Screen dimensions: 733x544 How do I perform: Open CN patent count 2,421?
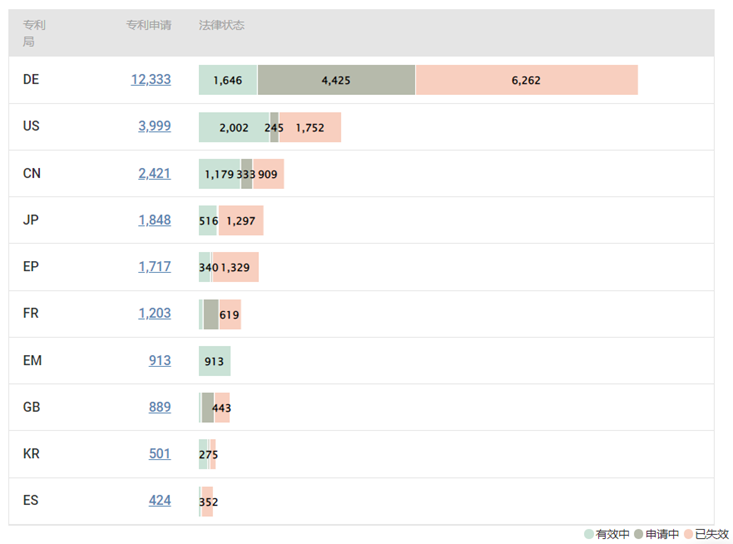click(x=154, y=173)
